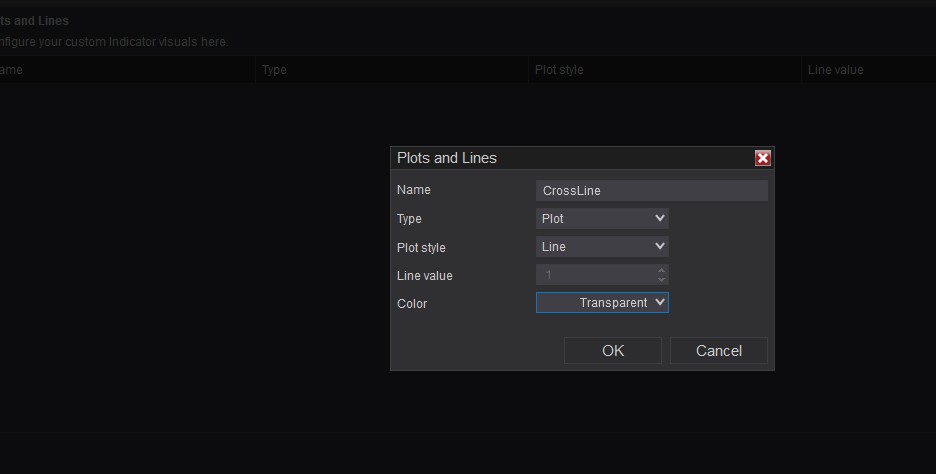The height and width of the screenshot is (474, 936).
Task: Confirm the dialog with OK
Action: click(x=613, y=350)
